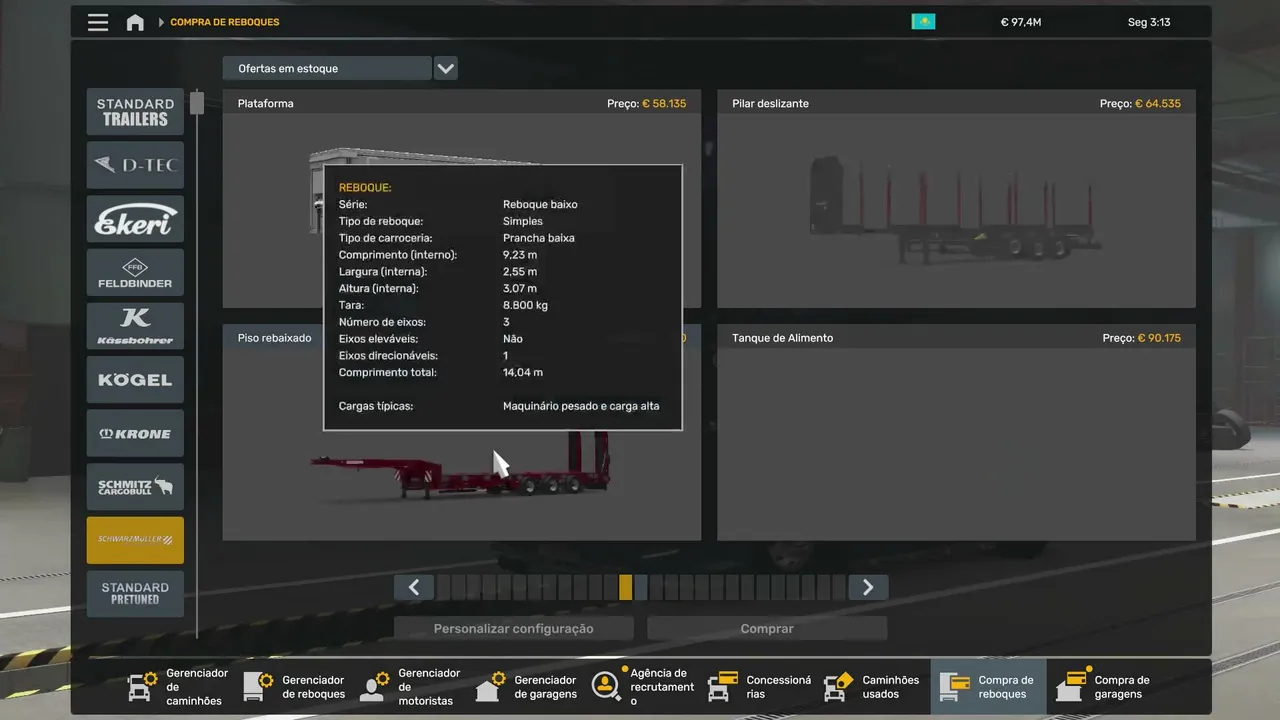
Task: Click the Compra de Reboques breadcrumb
Action: coord(225,22)
